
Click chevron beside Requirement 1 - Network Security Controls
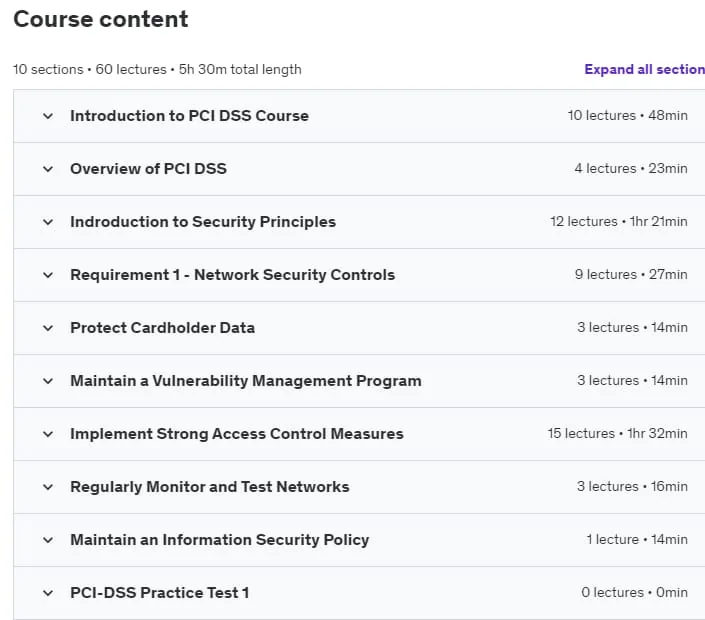pyautogui.click(x=48, y=275)
